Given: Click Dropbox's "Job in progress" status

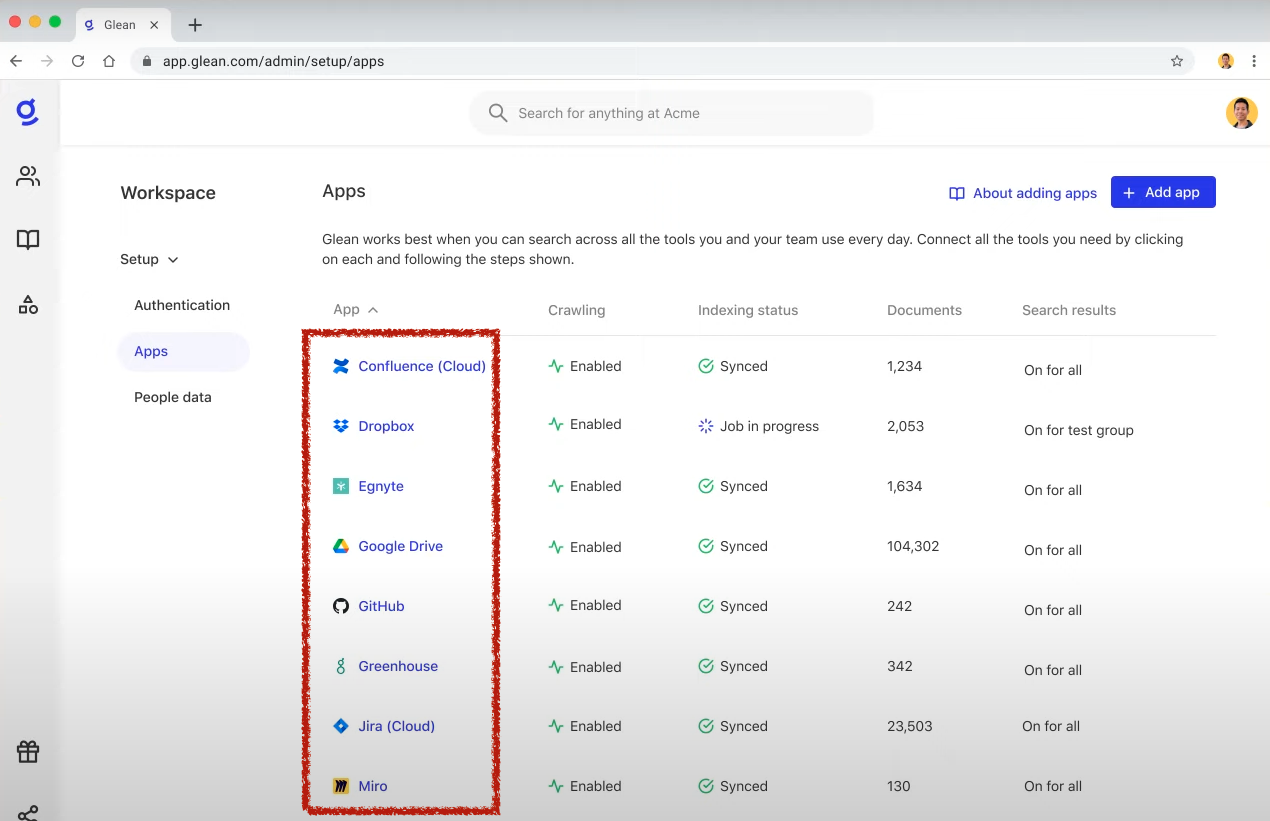Looking at the screenshot, I should point(769,426).
